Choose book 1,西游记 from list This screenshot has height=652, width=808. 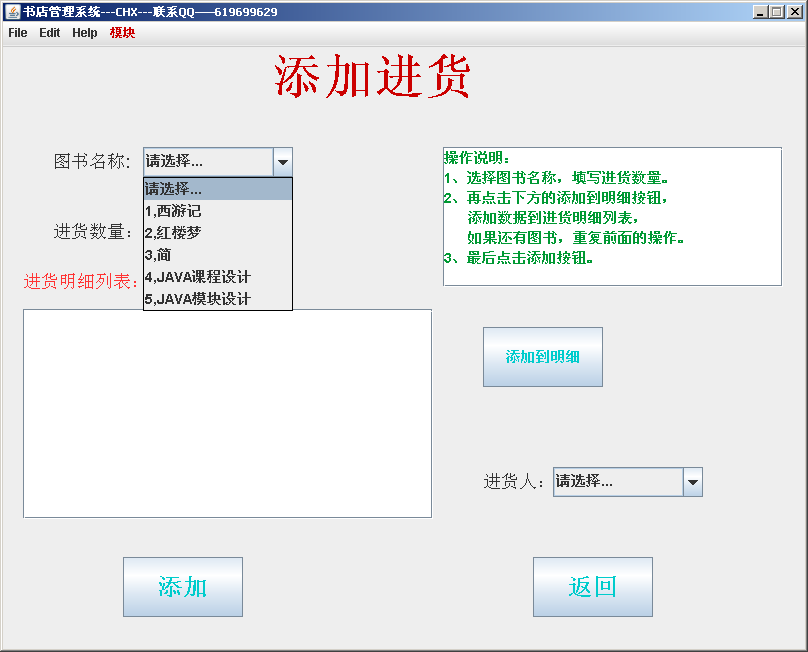point(218,211)
